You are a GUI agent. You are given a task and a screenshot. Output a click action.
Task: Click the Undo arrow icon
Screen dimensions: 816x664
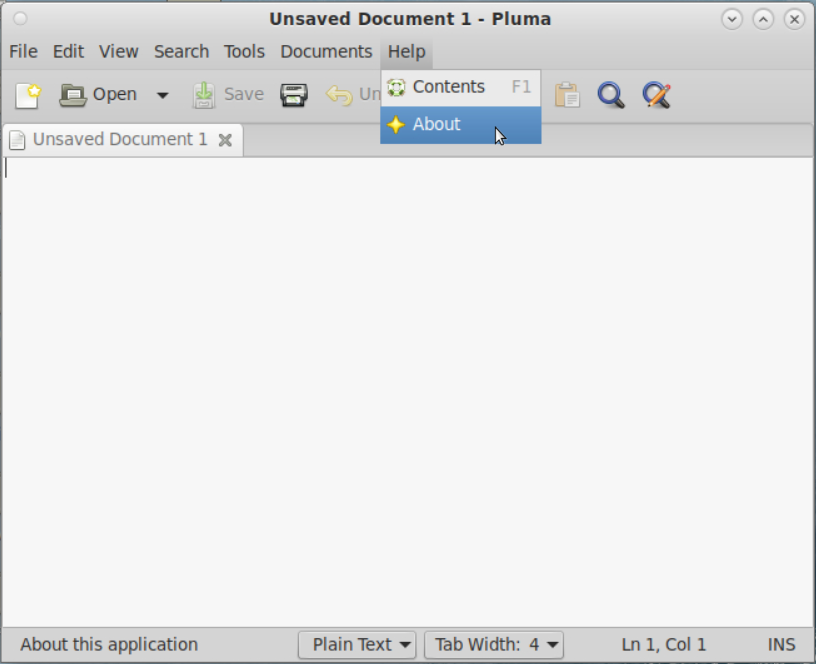338,94
